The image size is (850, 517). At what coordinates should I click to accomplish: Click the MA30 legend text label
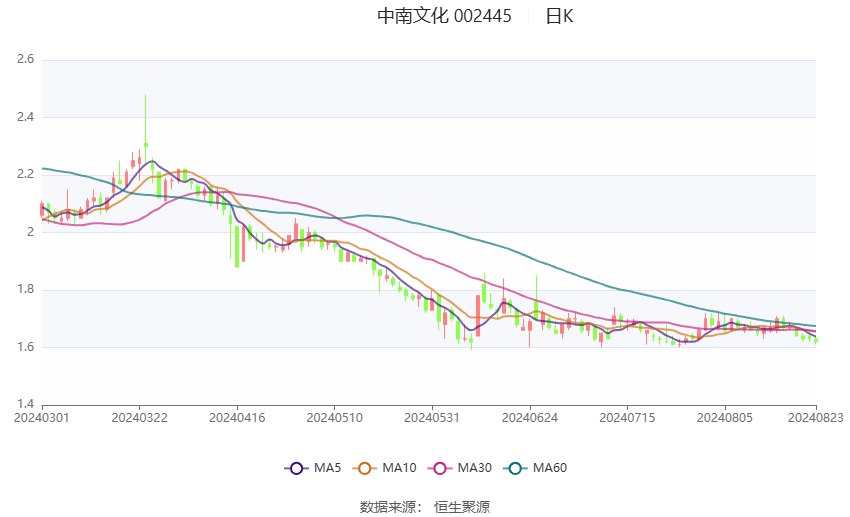(x=473, y=468)
